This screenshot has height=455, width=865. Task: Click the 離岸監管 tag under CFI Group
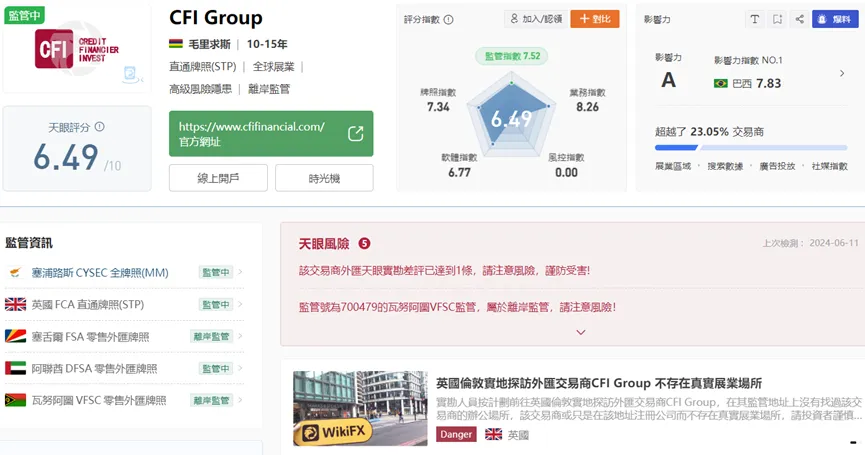click(269, 89)
